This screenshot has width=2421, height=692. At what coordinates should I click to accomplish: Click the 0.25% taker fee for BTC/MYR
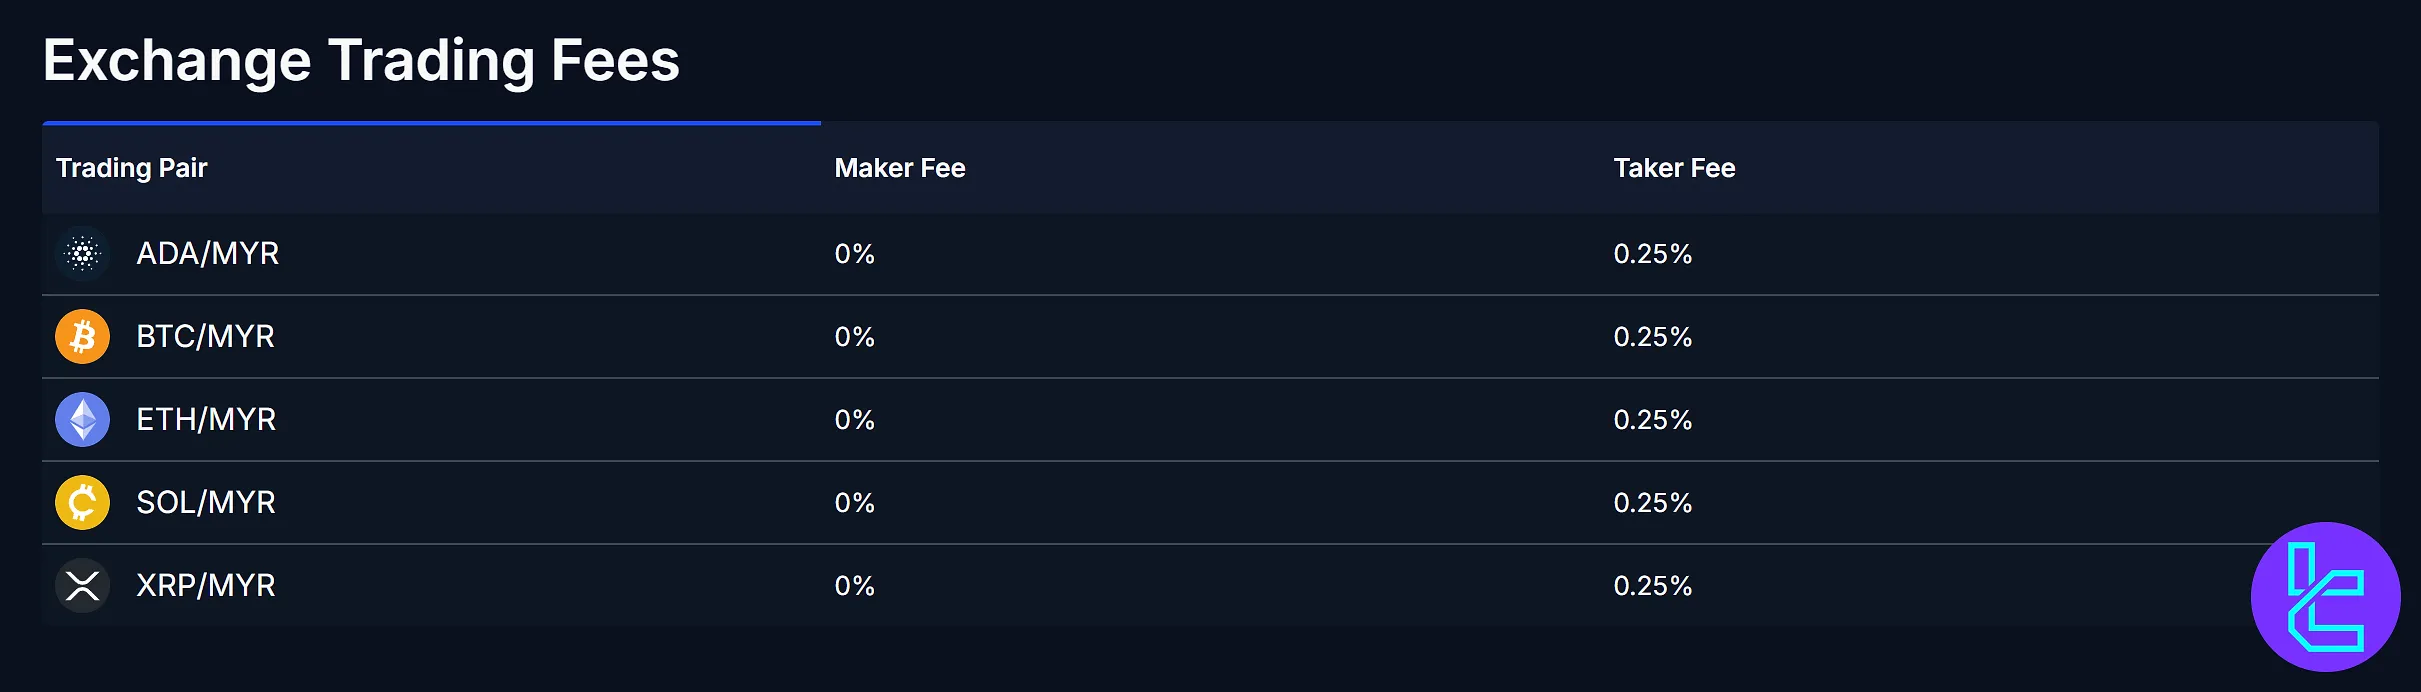[1653, 337]
